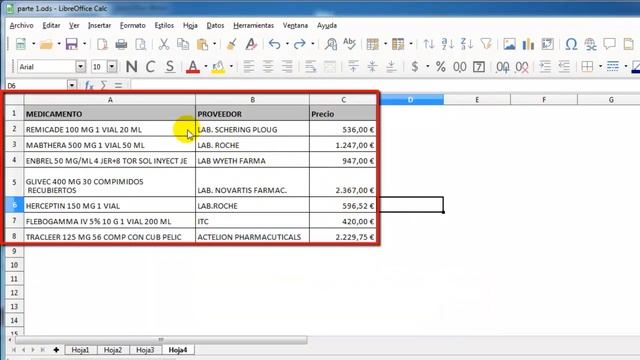Open Find and Replace
640x360 pixels.
(x=331, y=44)
